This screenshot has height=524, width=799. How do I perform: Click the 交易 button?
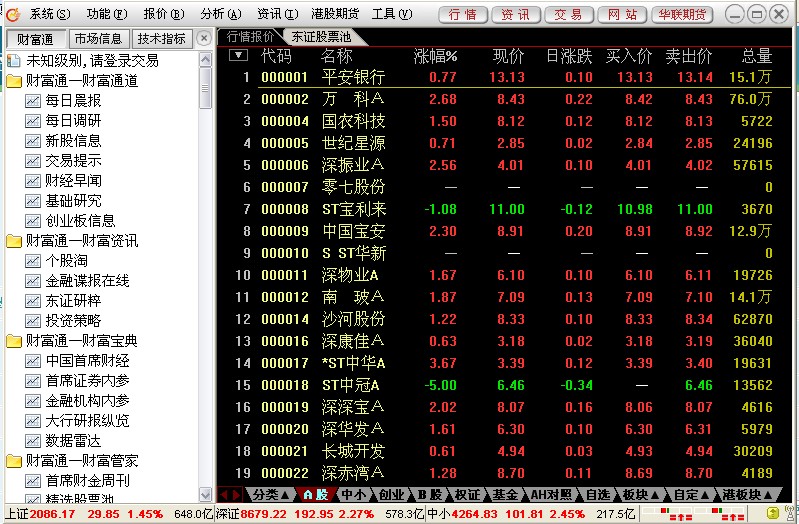[x=569, y=15]
